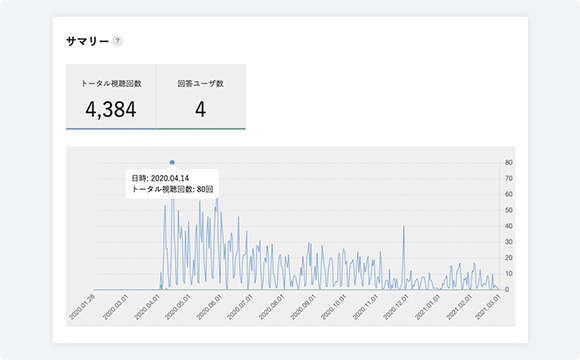Click y-axis value 20
580x360 pixels.
pos(509,258)
